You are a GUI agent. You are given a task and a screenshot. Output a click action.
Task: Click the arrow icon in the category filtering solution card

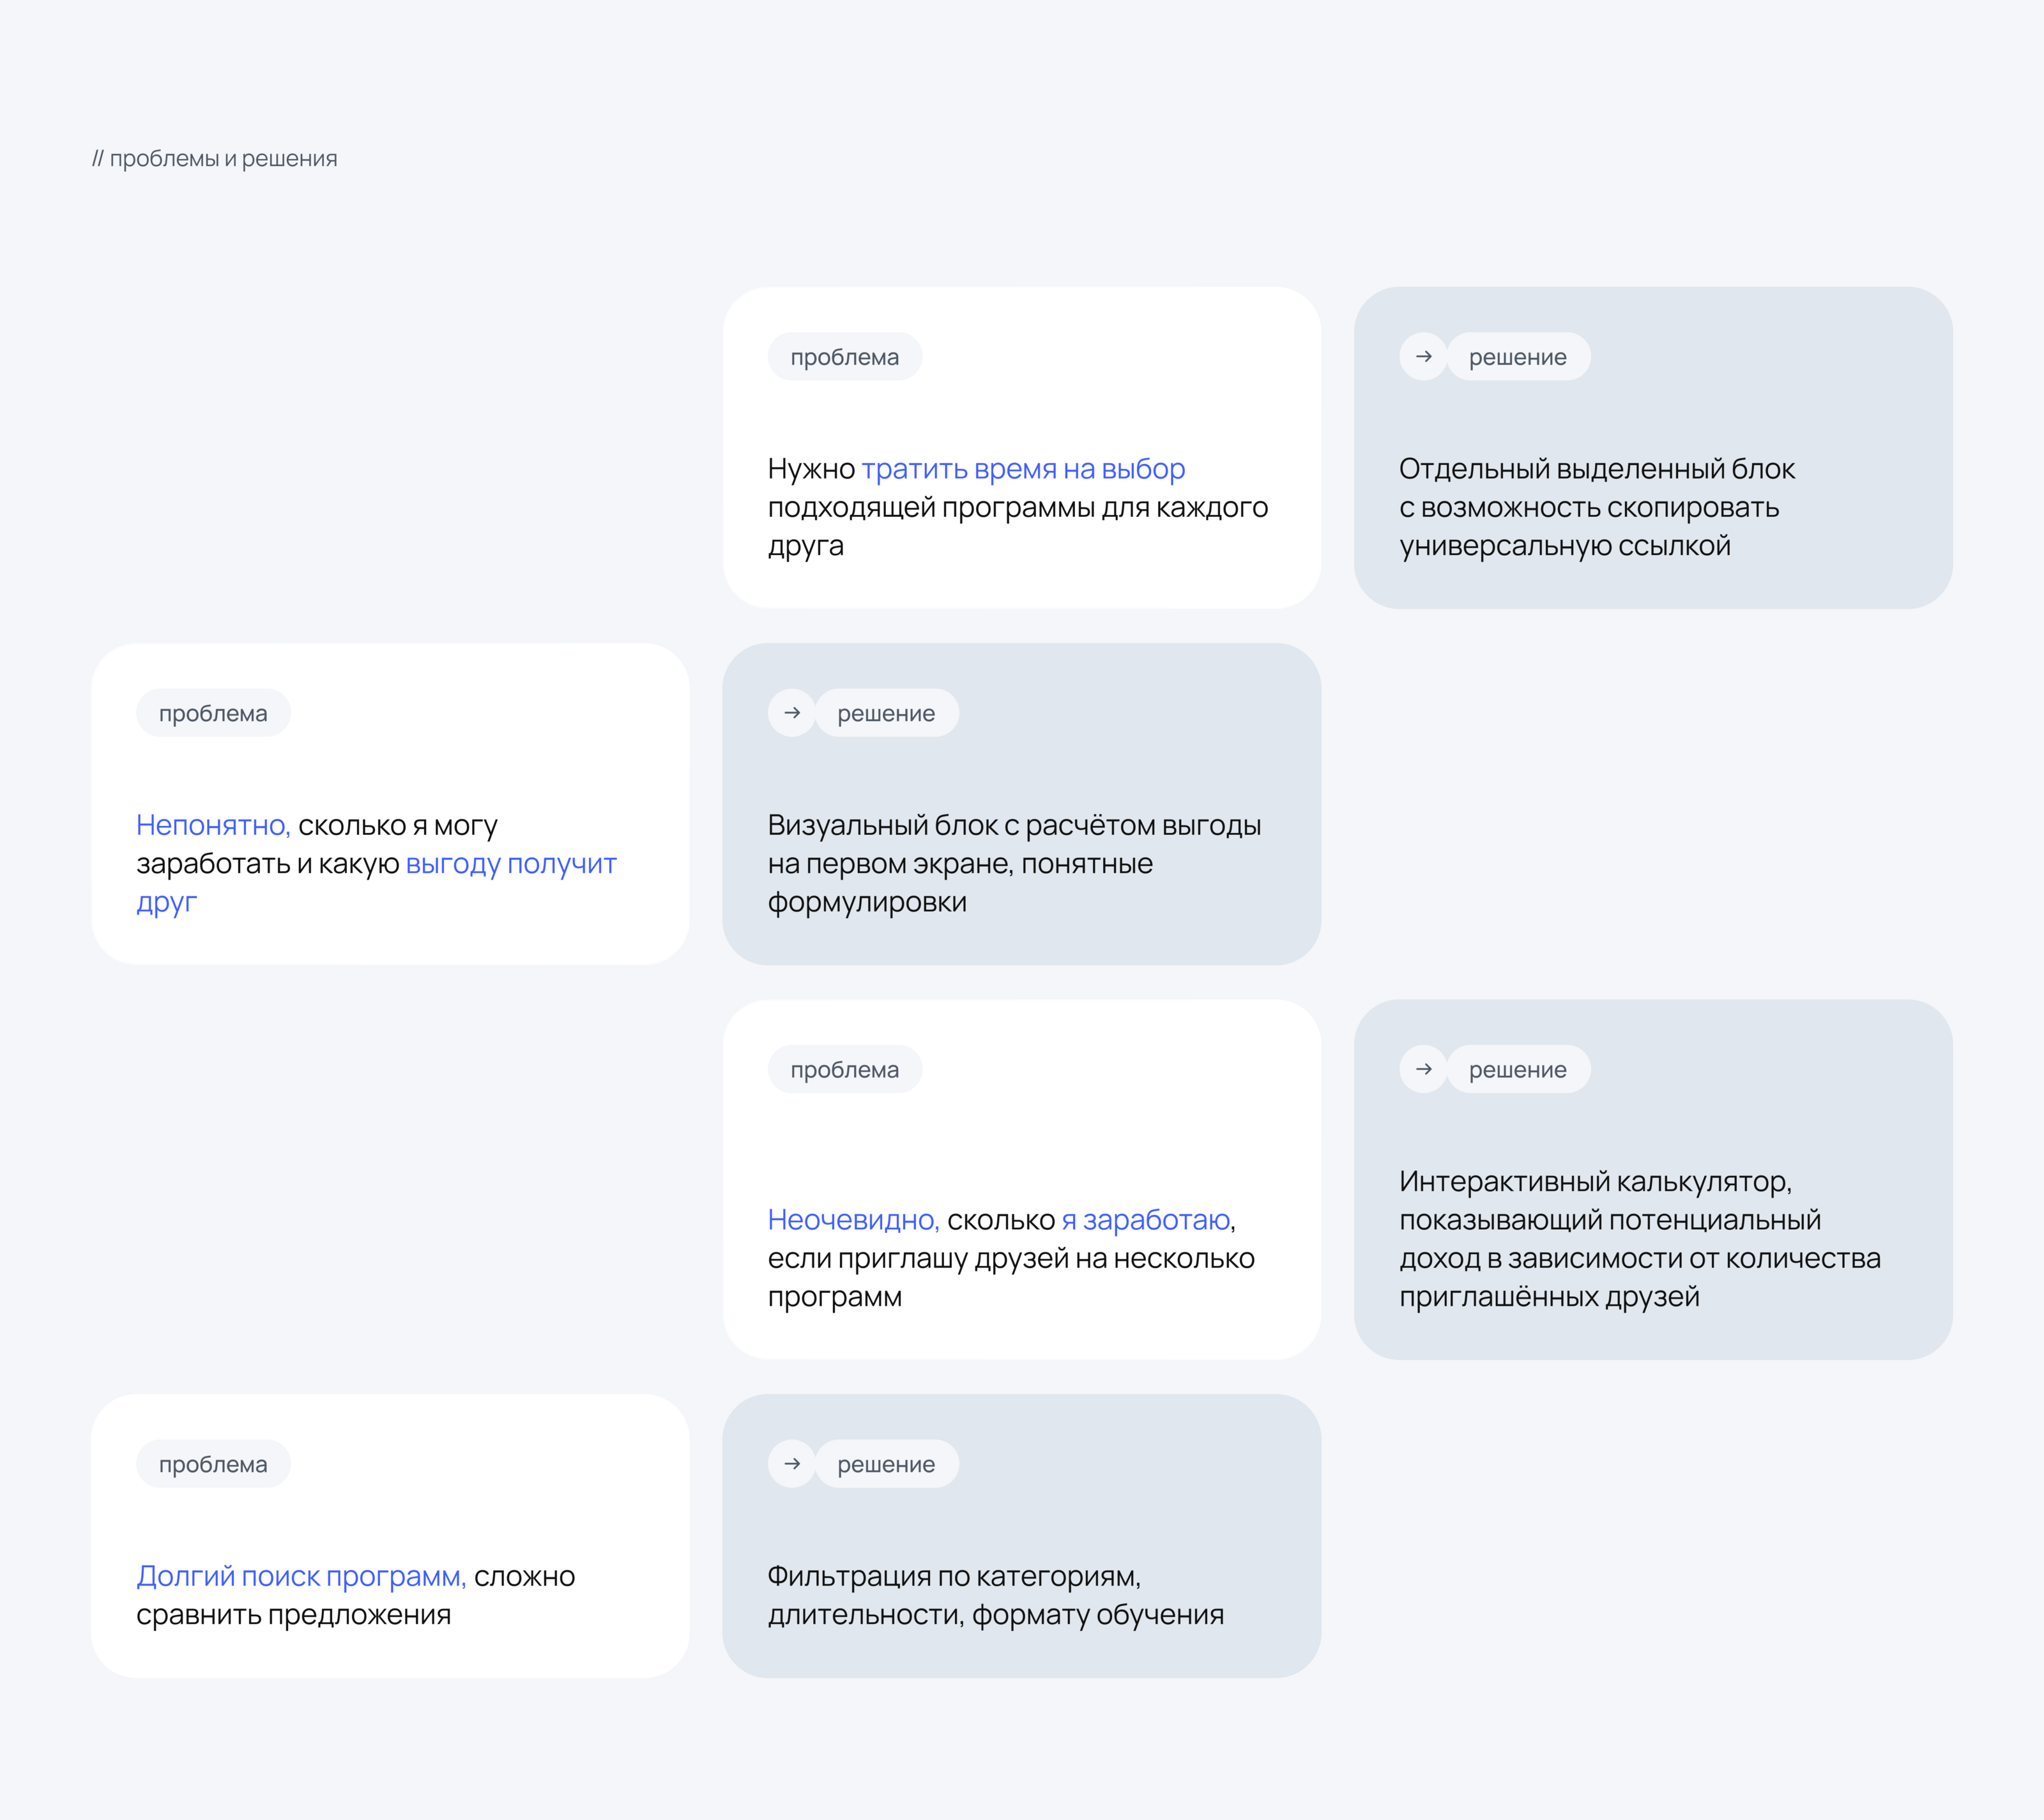tap(792, 1464)
